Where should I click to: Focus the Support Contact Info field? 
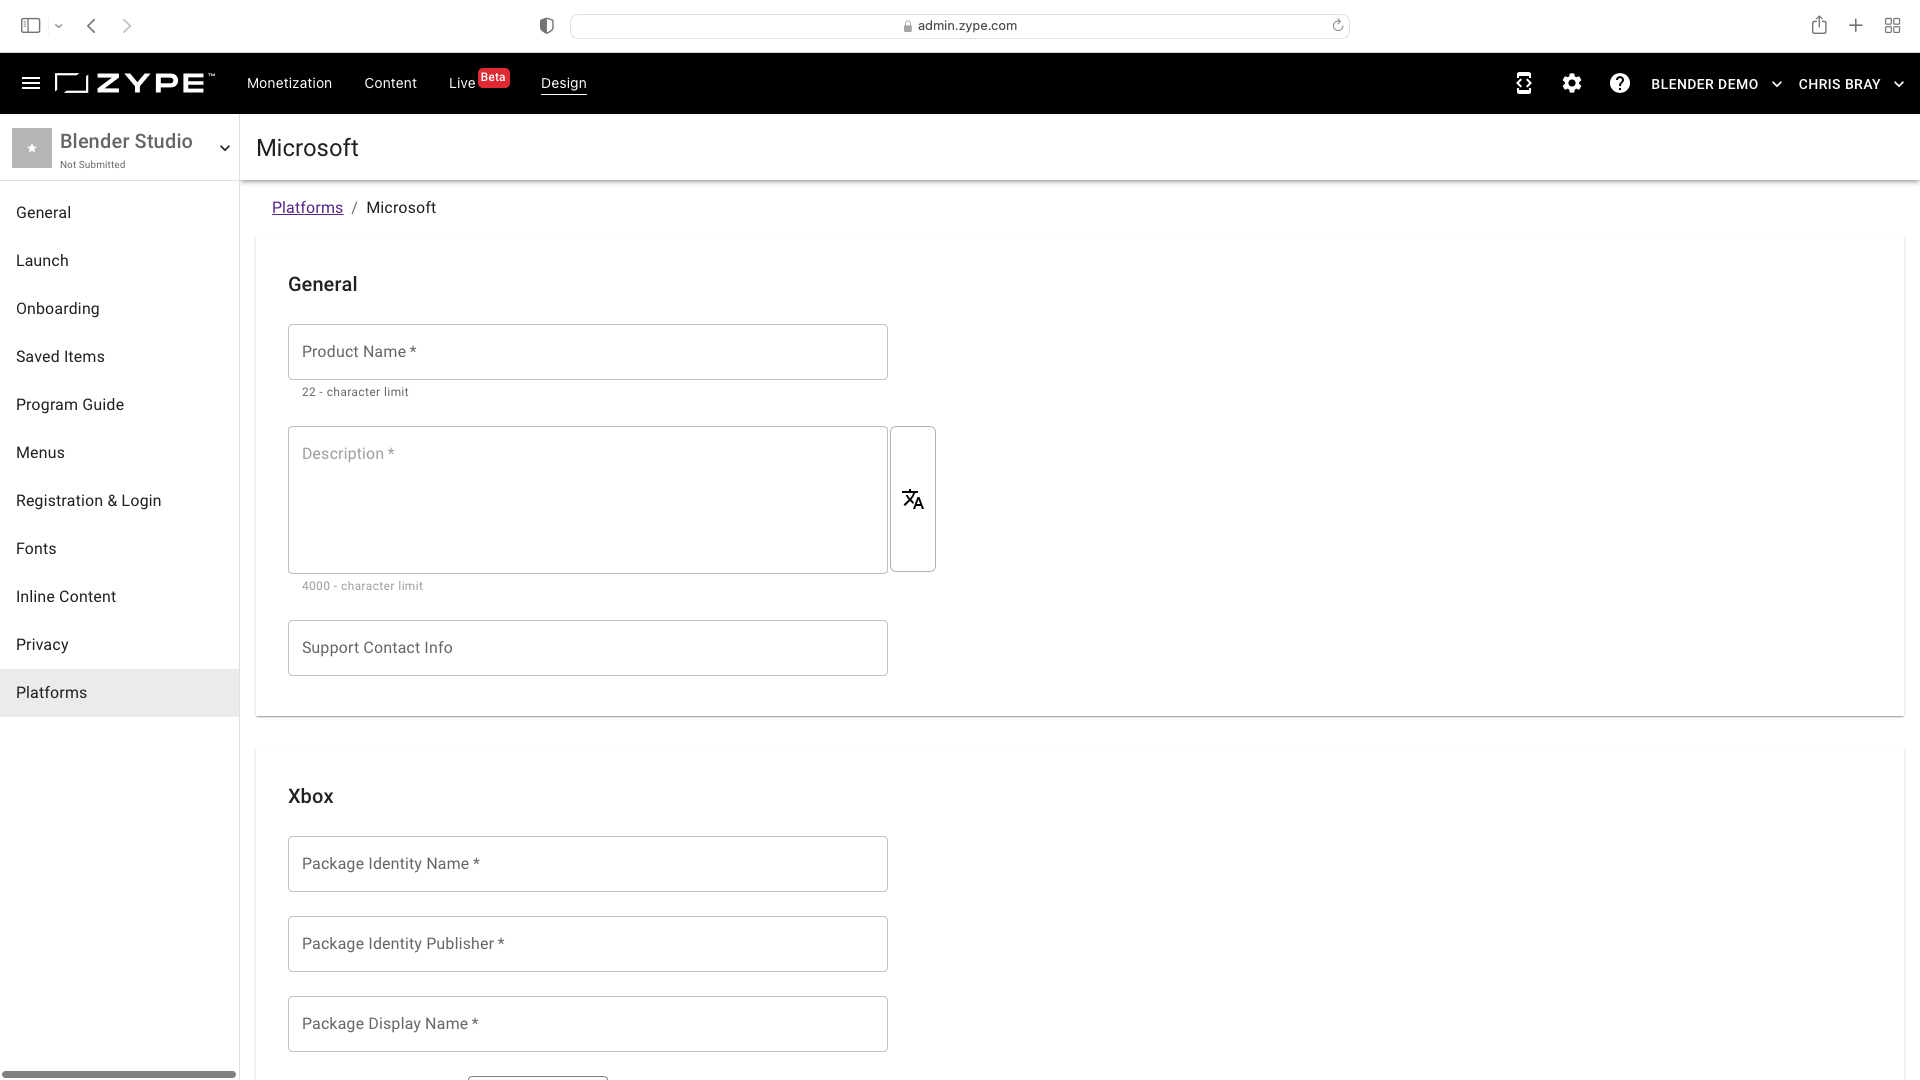588,648
